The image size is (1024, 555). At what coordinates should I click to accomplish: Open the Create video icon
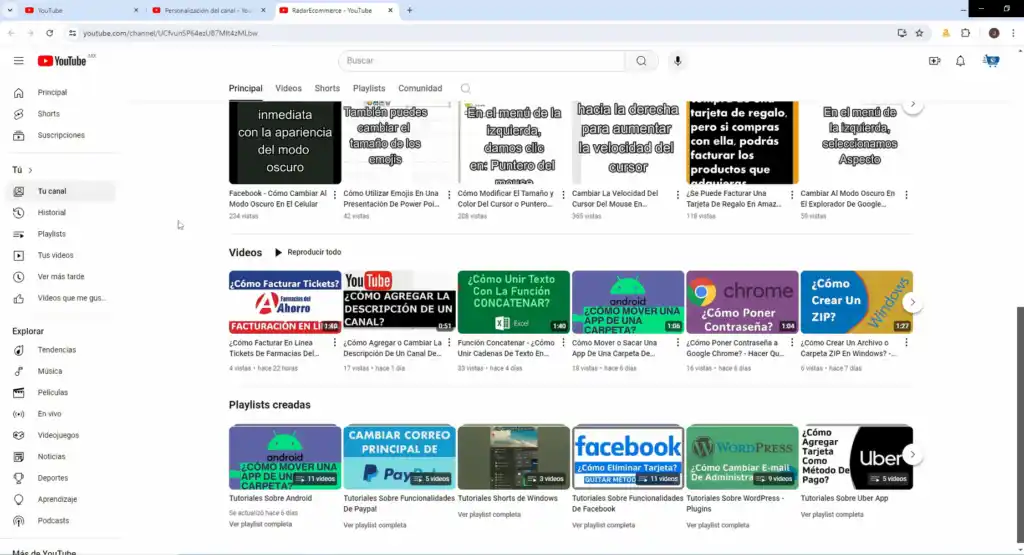pos(935,61)
